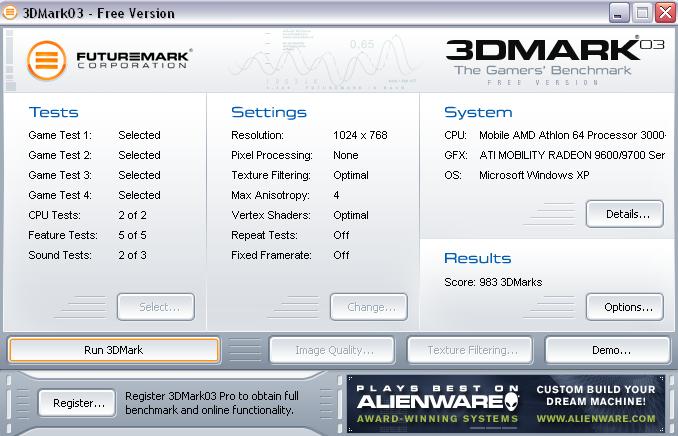Click the WWW.ALIENWARE.COM text in banner
The width and height of the screenshot is (678, 436).
596,419
